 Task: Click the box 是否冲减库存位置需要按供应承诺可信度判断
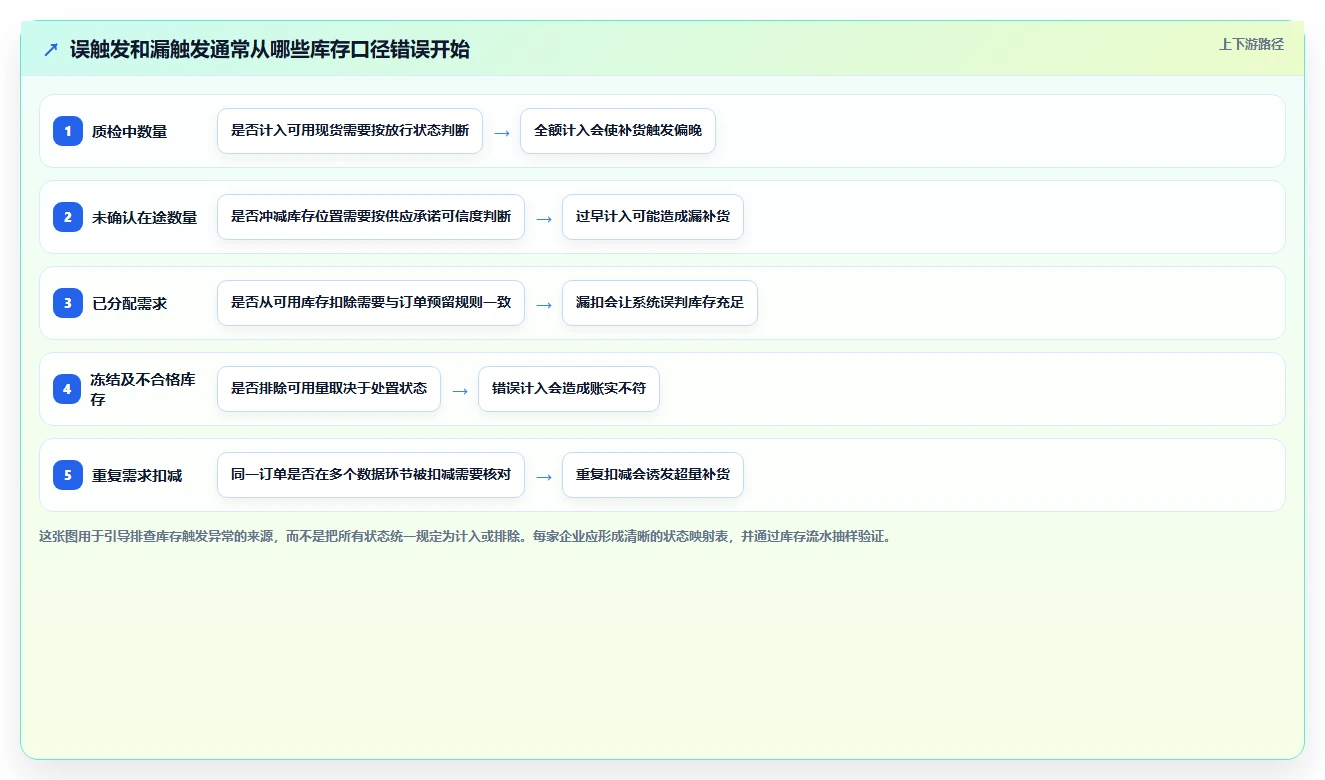371,217
